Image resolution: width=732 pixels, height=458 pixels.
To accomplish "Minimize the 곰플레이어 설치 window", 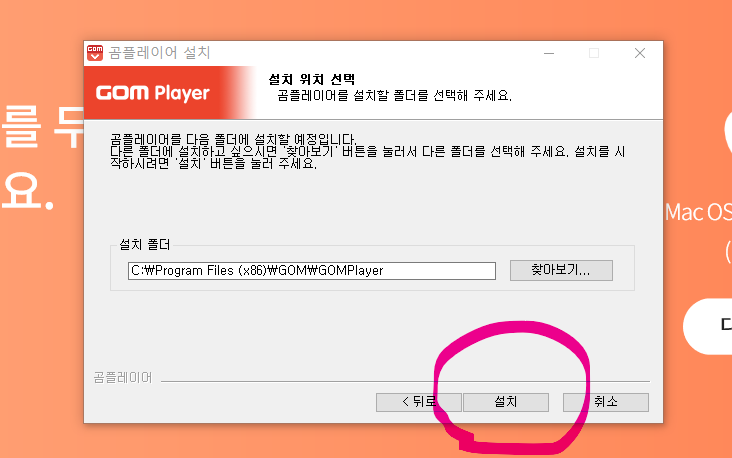I will pyautogui.click(x=549, y=53).
